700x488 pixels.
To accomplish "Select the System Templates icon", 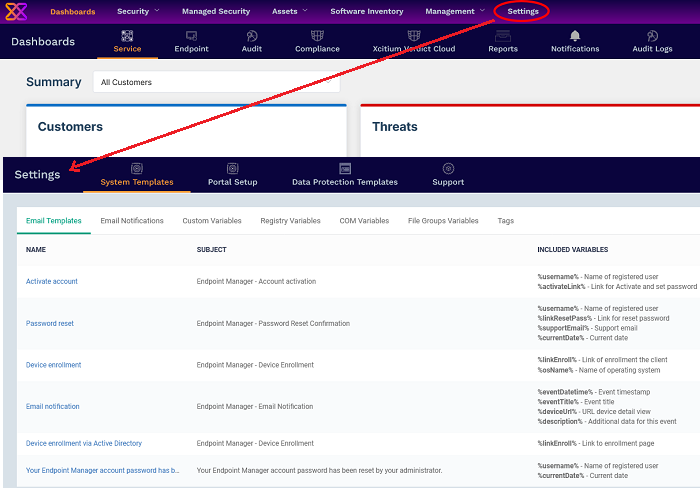I will [137, 168].
